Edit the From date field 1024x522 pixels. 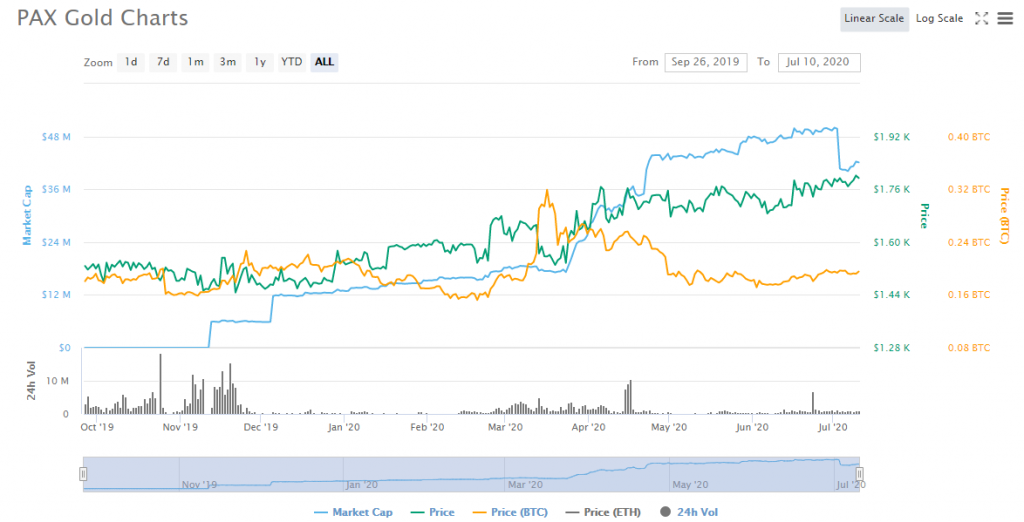(x=705, y=62)
